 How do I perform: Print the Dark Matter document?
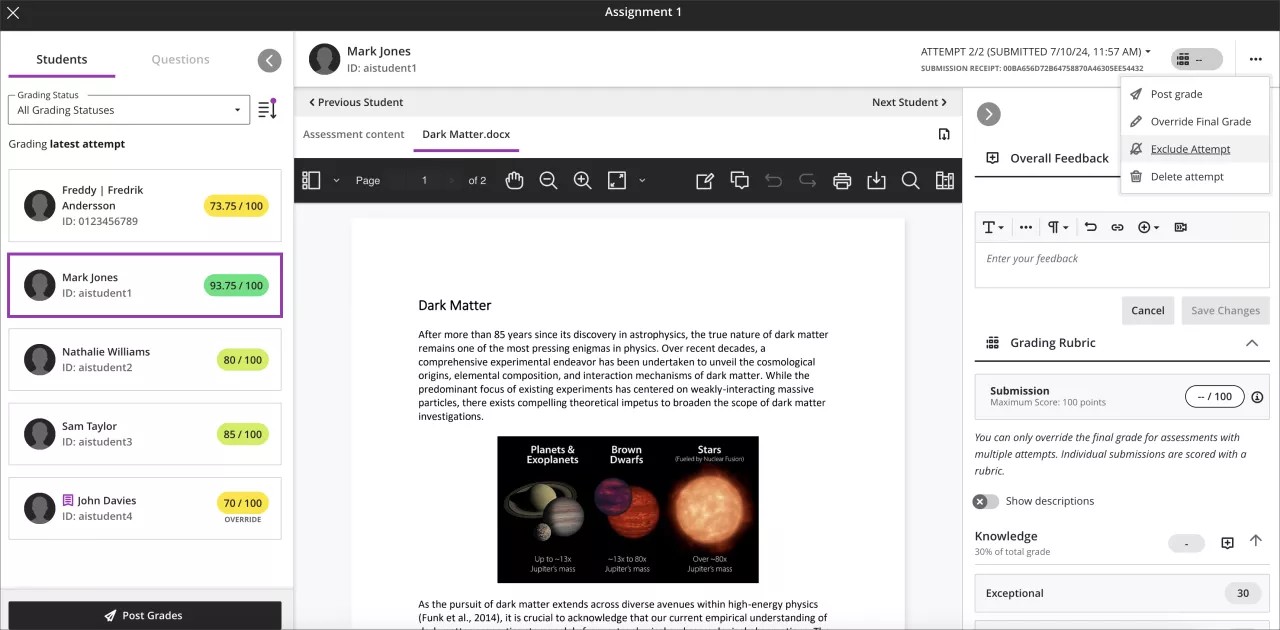coord(842,180)
